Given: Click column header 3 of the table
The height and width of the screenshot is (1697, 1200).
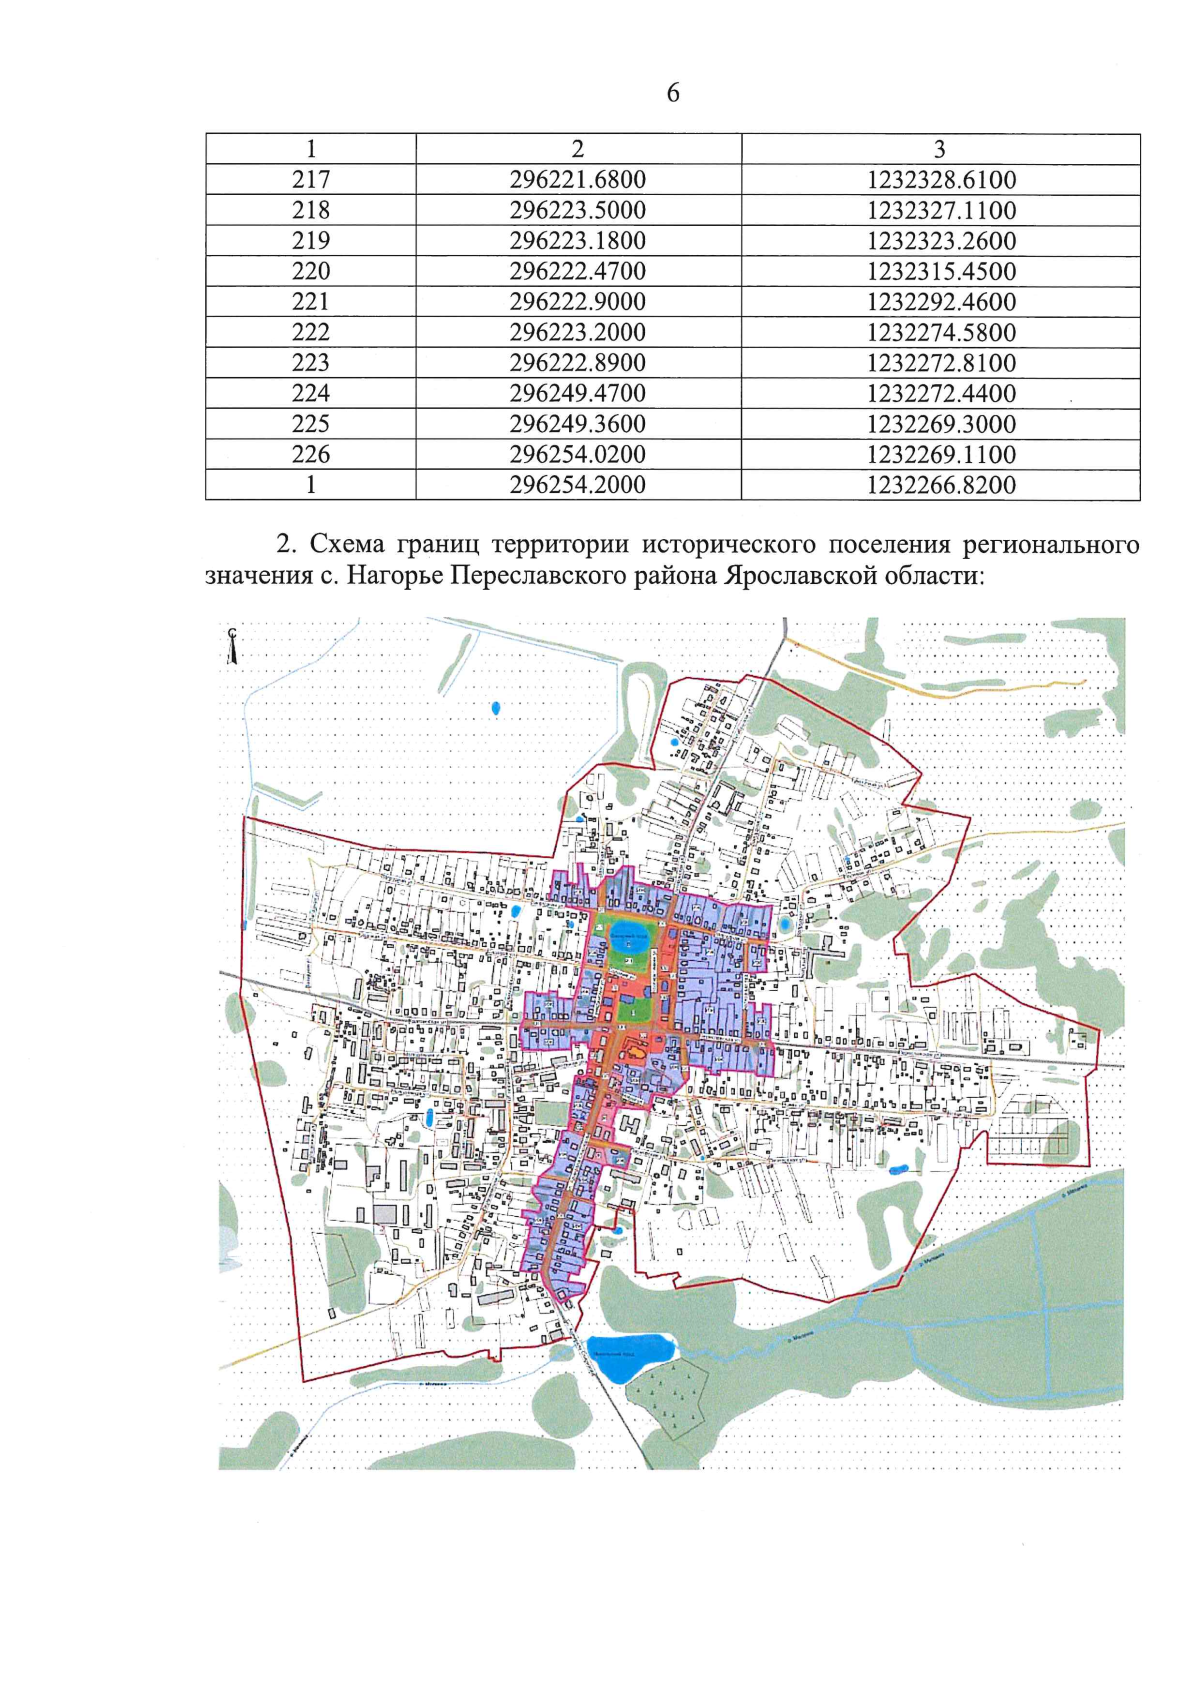Looking at the screenshot, I should point(940,149).
